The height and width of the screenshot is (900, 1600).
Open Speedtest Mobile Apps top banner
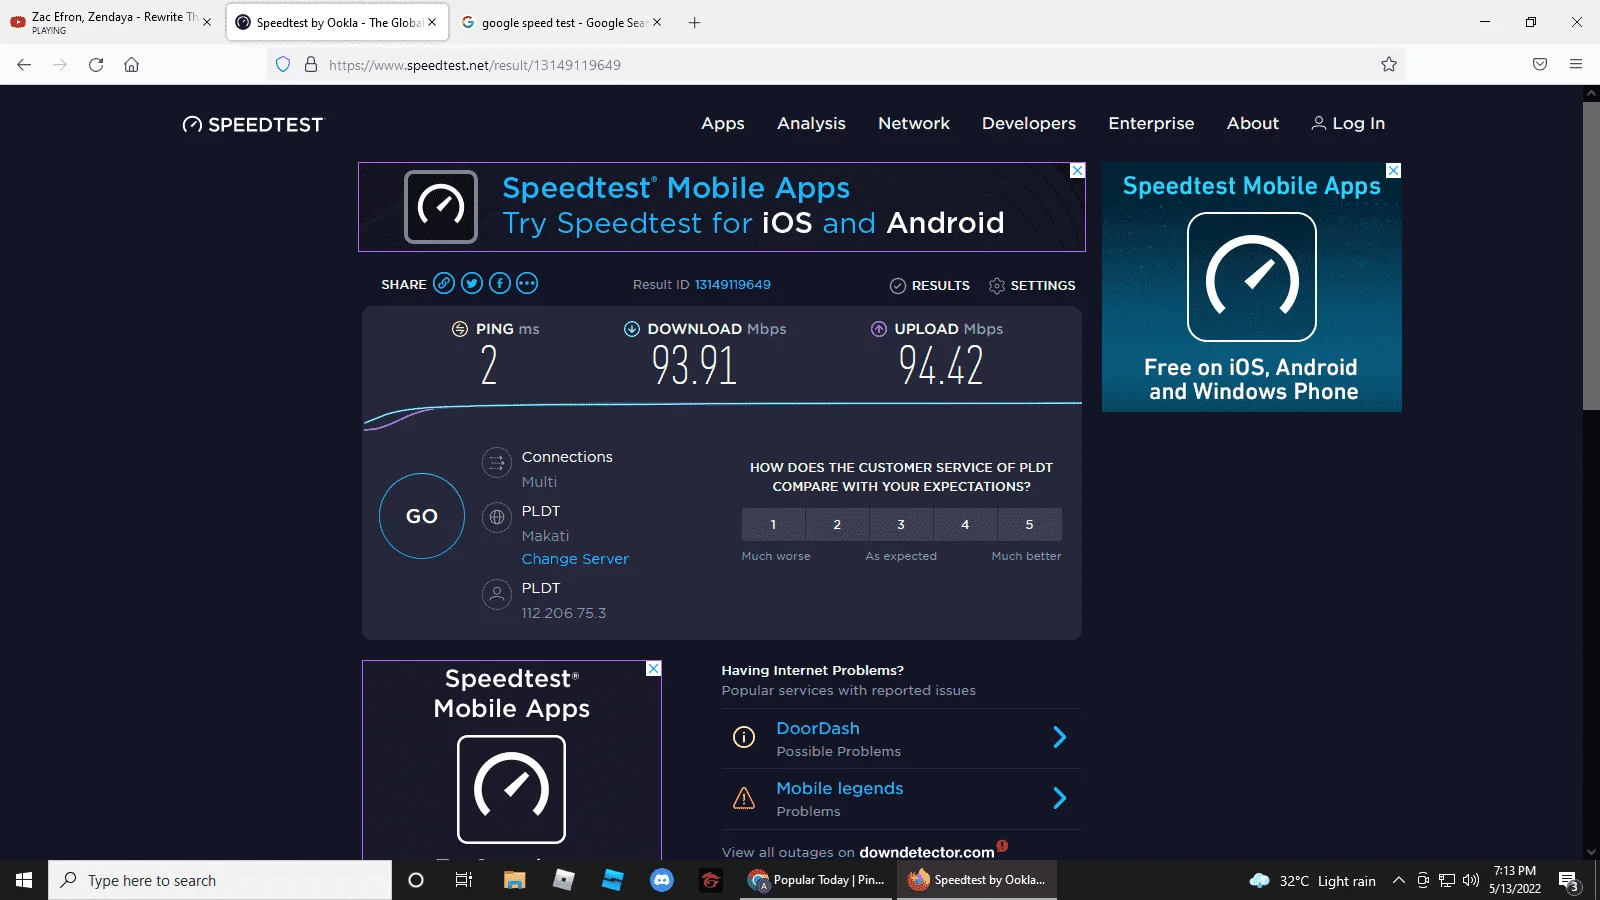pyautogui.click(x=722, y=207)
